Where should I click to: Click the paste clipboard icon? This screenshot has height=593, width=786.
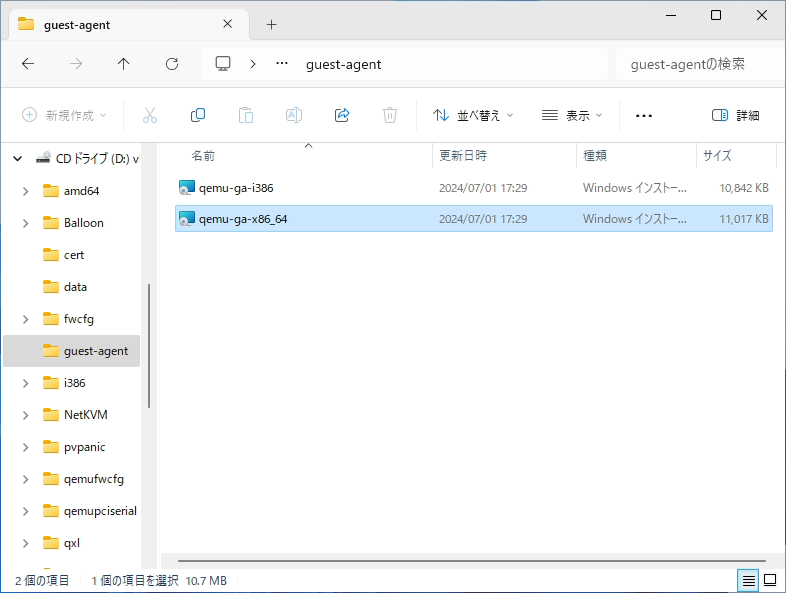(x=246, y=115)
